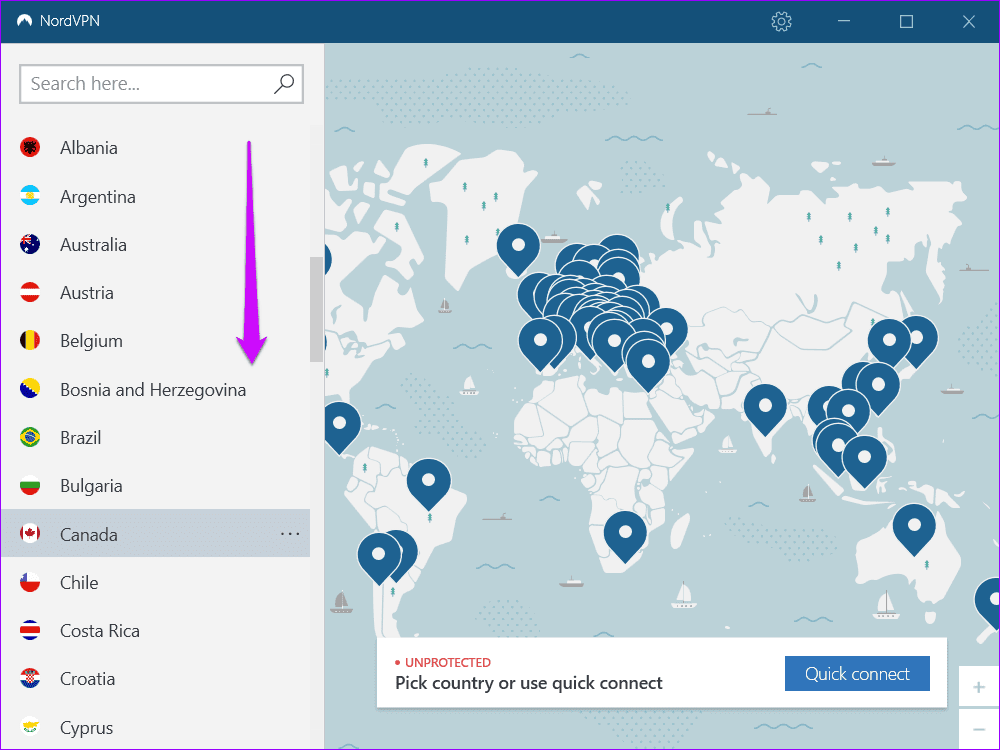The width and height of the screenshot is (1000, 750).
Task: Click the Australia flag icon
Action: (x=30, y=244)
